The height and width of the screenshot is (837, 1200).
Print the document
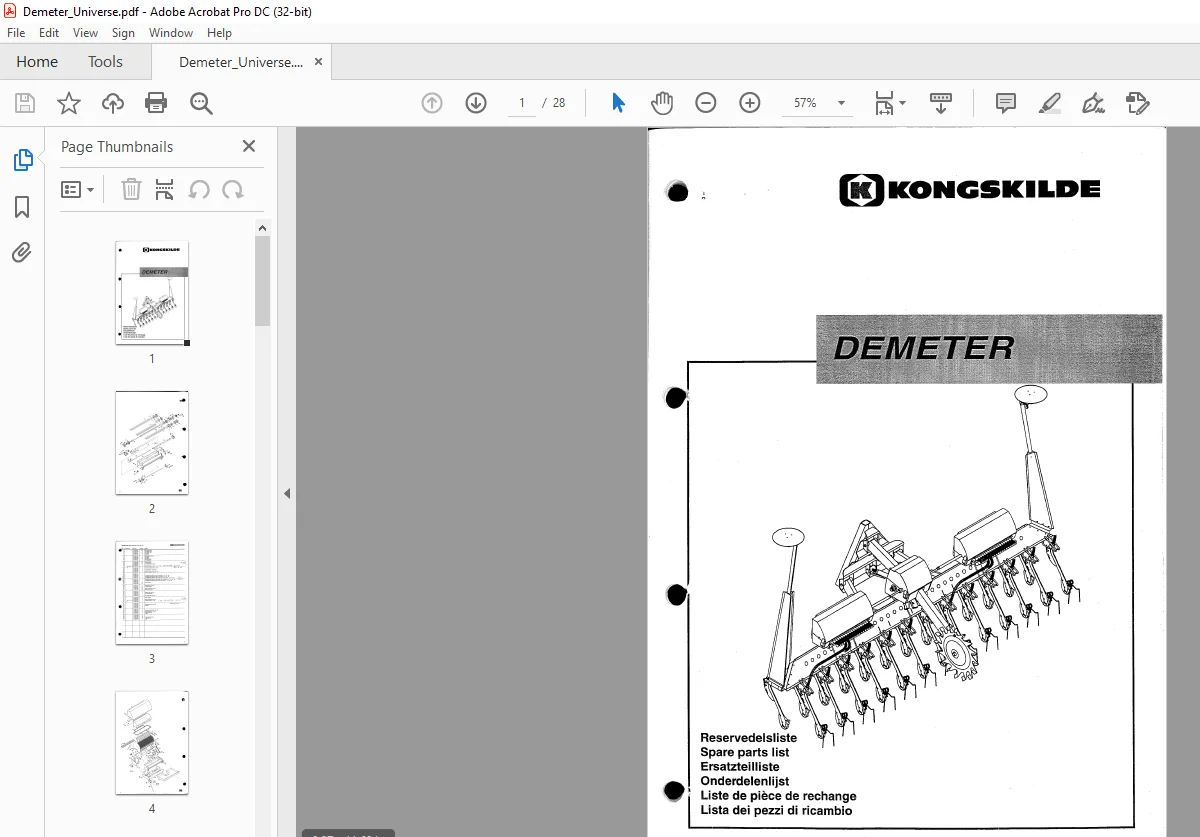[x=156, y=103]
